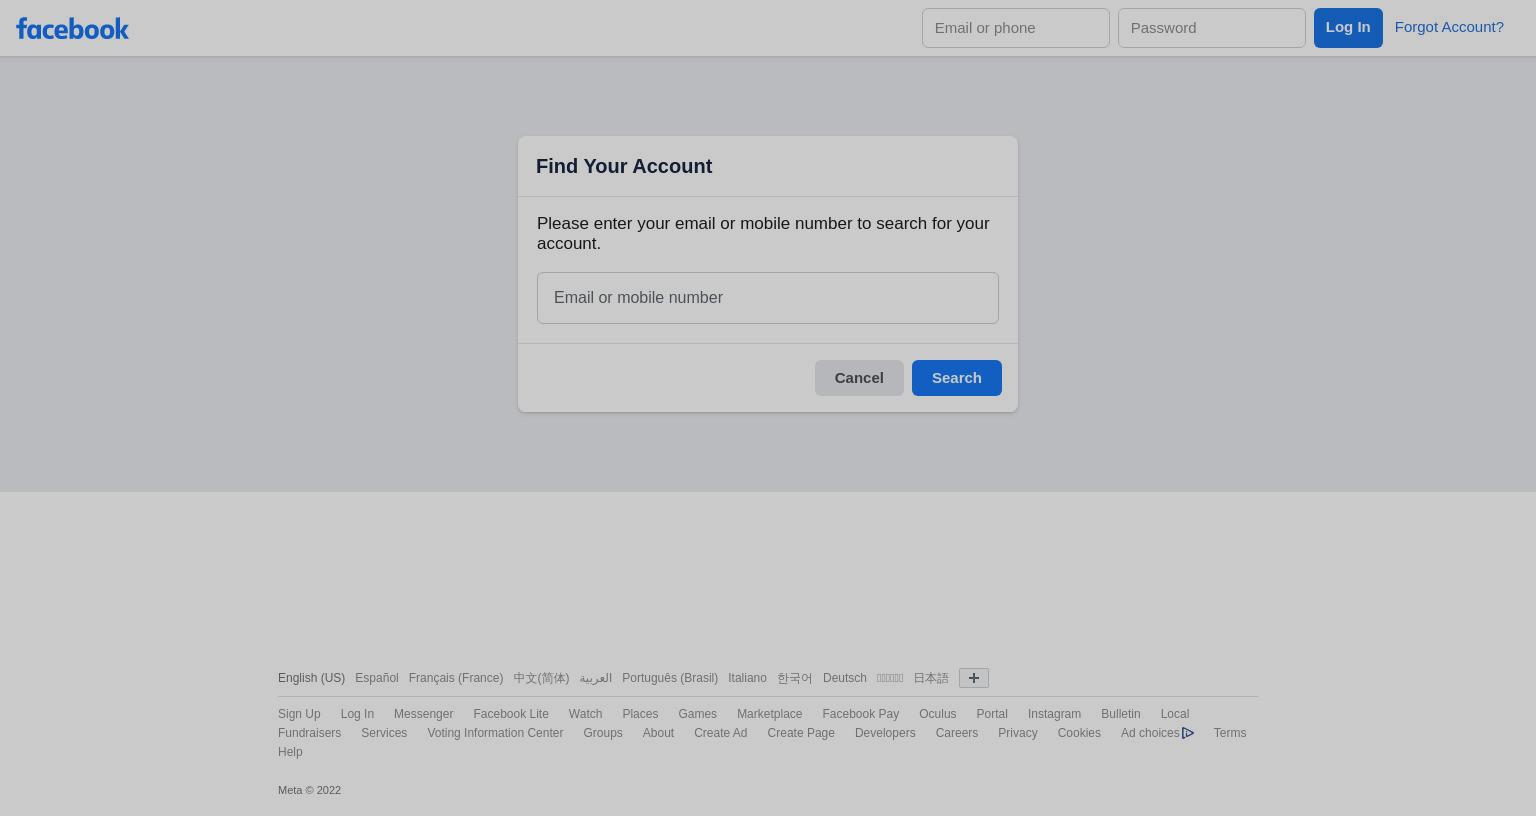
Task: Open the Facebook Pay link
Action: 860,714
